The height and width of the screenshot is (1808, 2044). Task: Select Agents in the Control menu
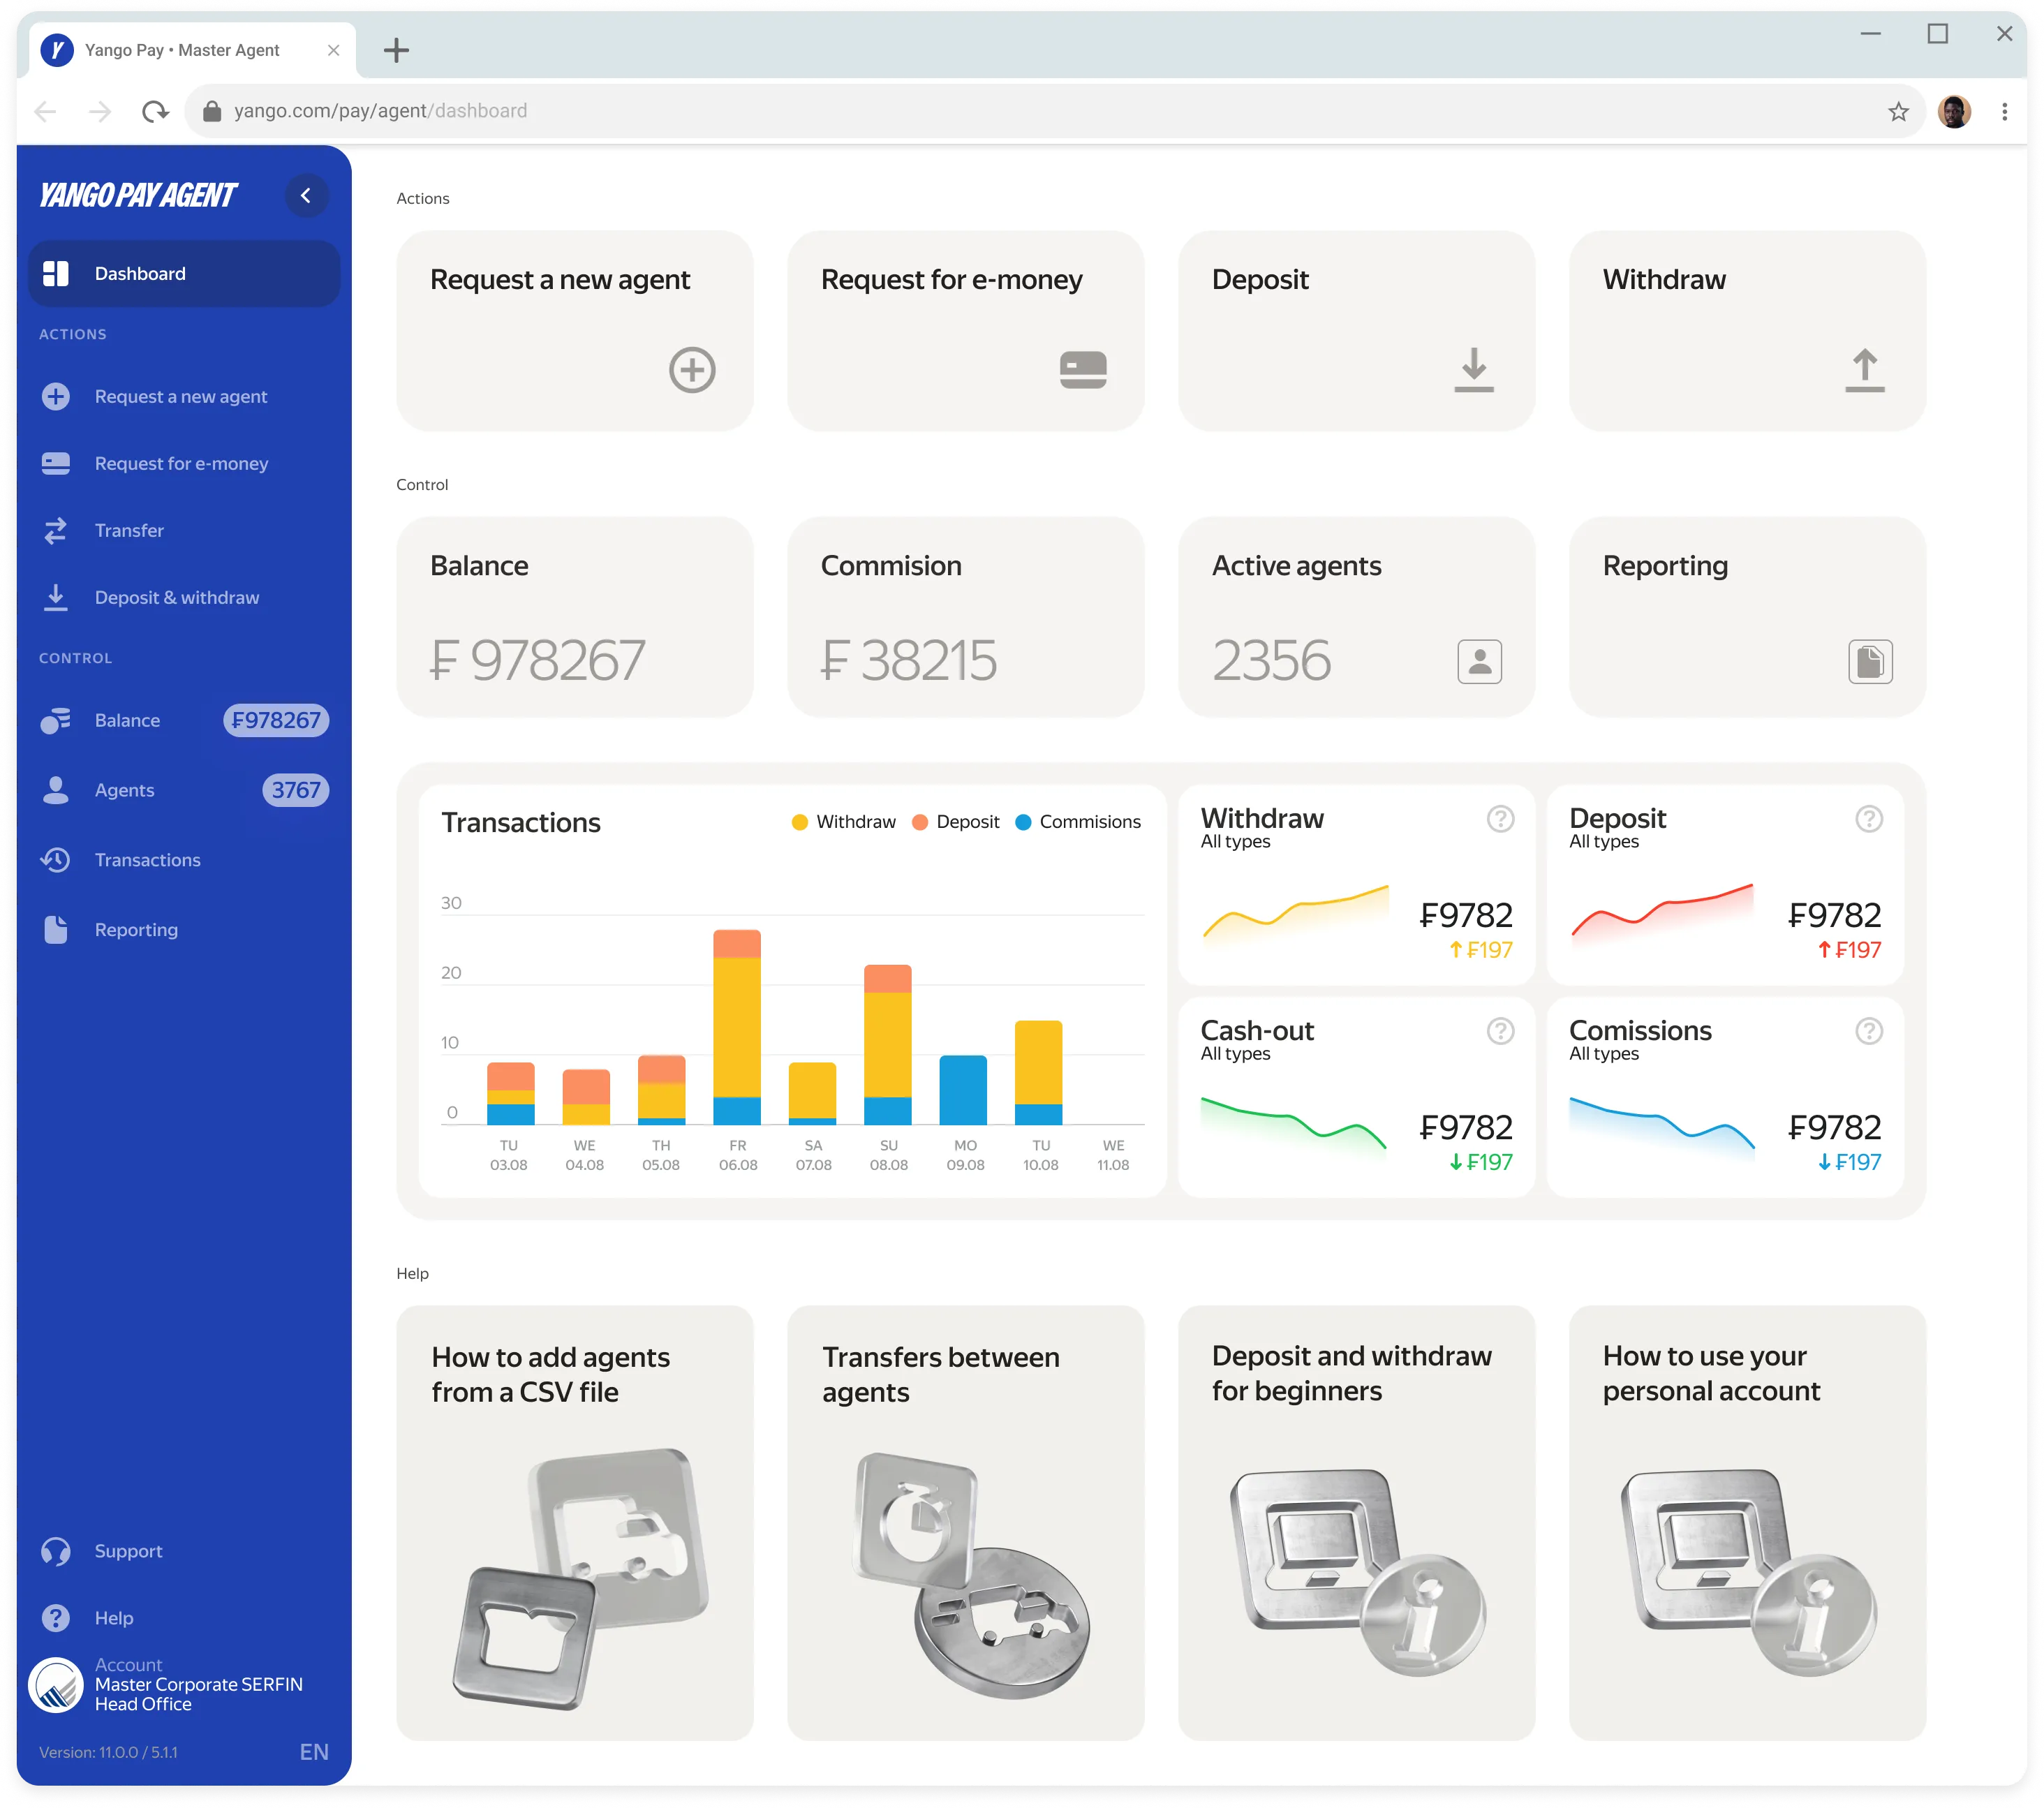[x=124, y=790]
